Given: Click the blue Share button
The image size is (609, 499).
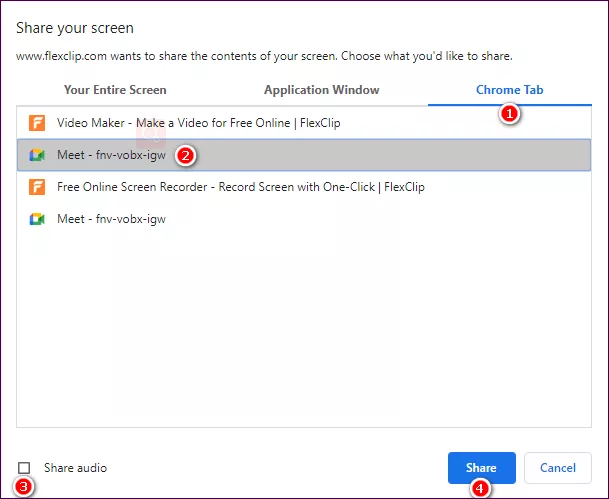Looking at the screenshot, I should tap(482, 468).
